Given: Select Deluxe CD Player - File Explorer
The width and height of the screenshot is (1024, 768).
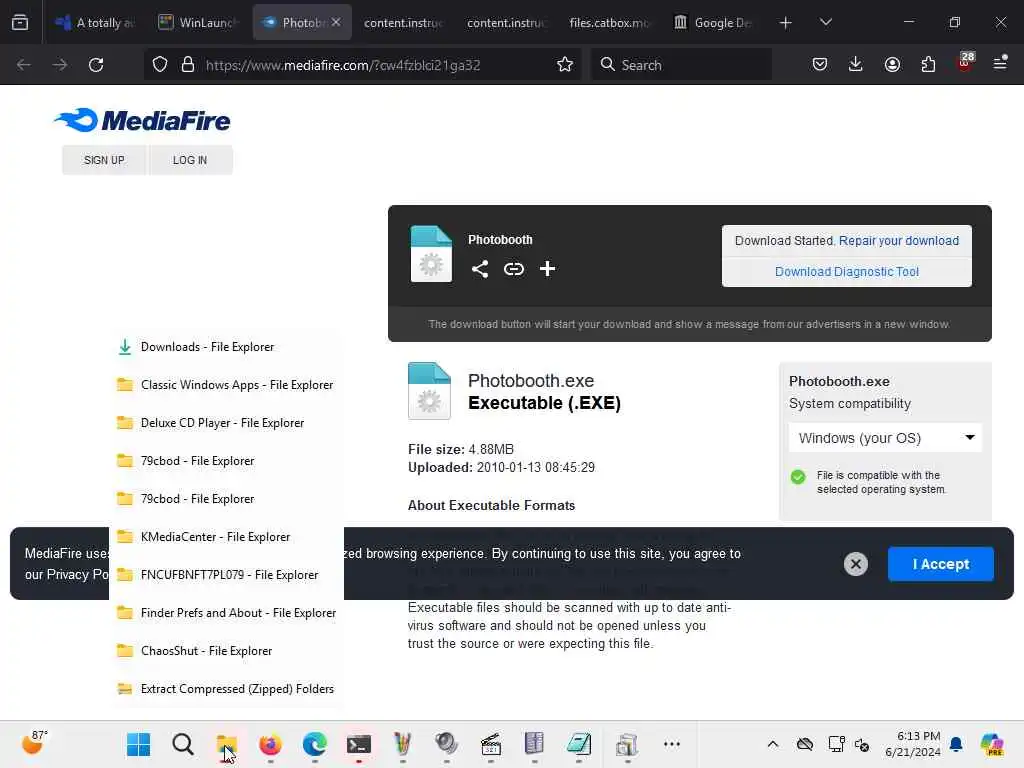Looking at the screenshot, I should 226,423.
